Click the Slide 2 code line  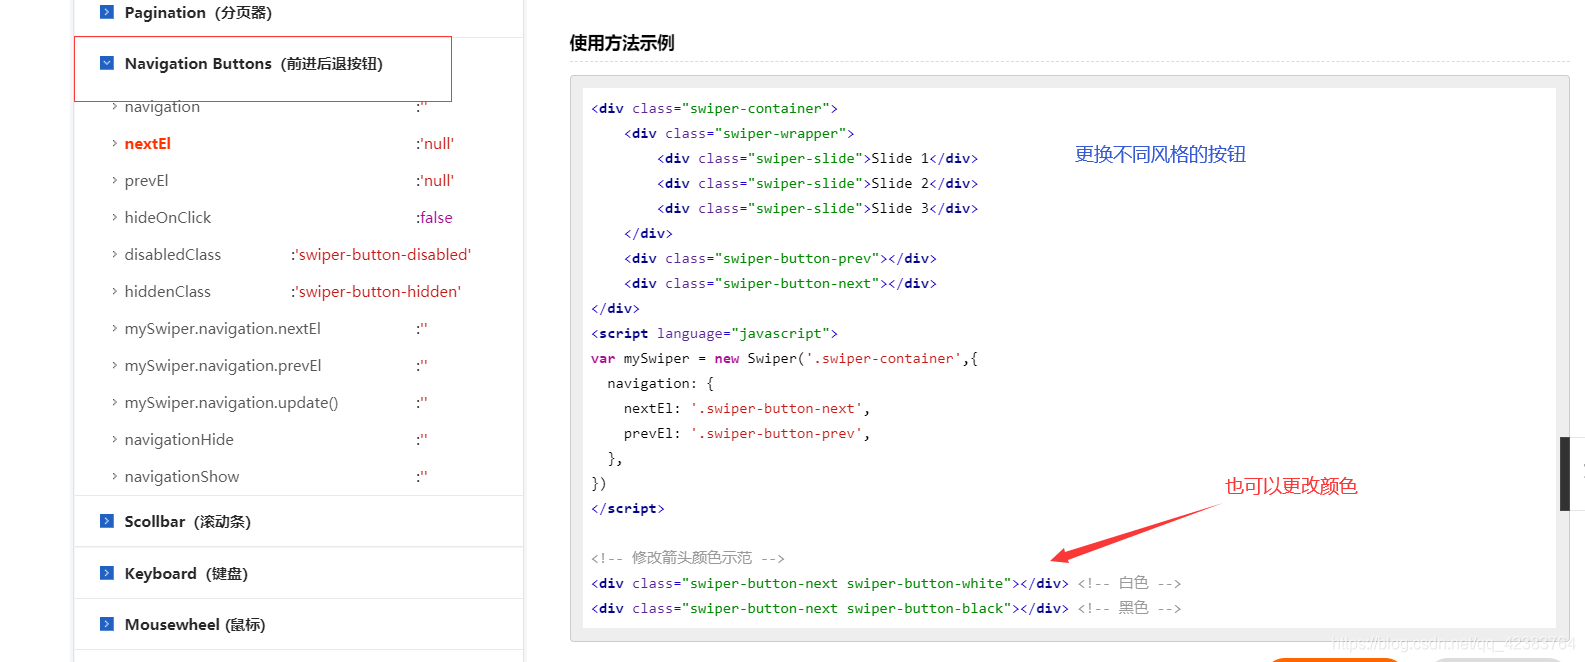coord(817,183)
